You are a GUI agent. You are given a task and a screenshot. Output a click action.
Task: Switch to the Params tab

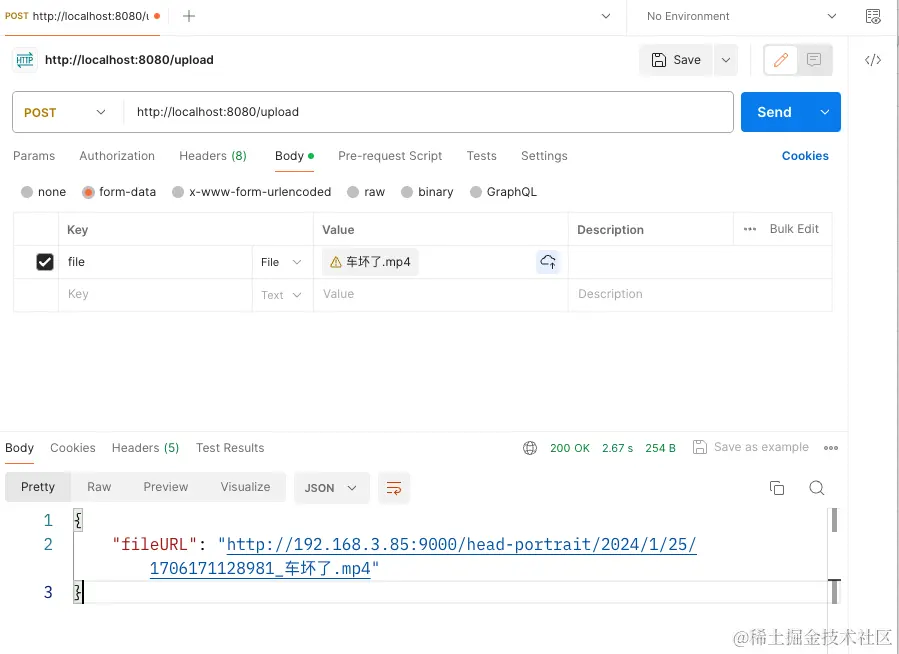(x=34, y=156)
